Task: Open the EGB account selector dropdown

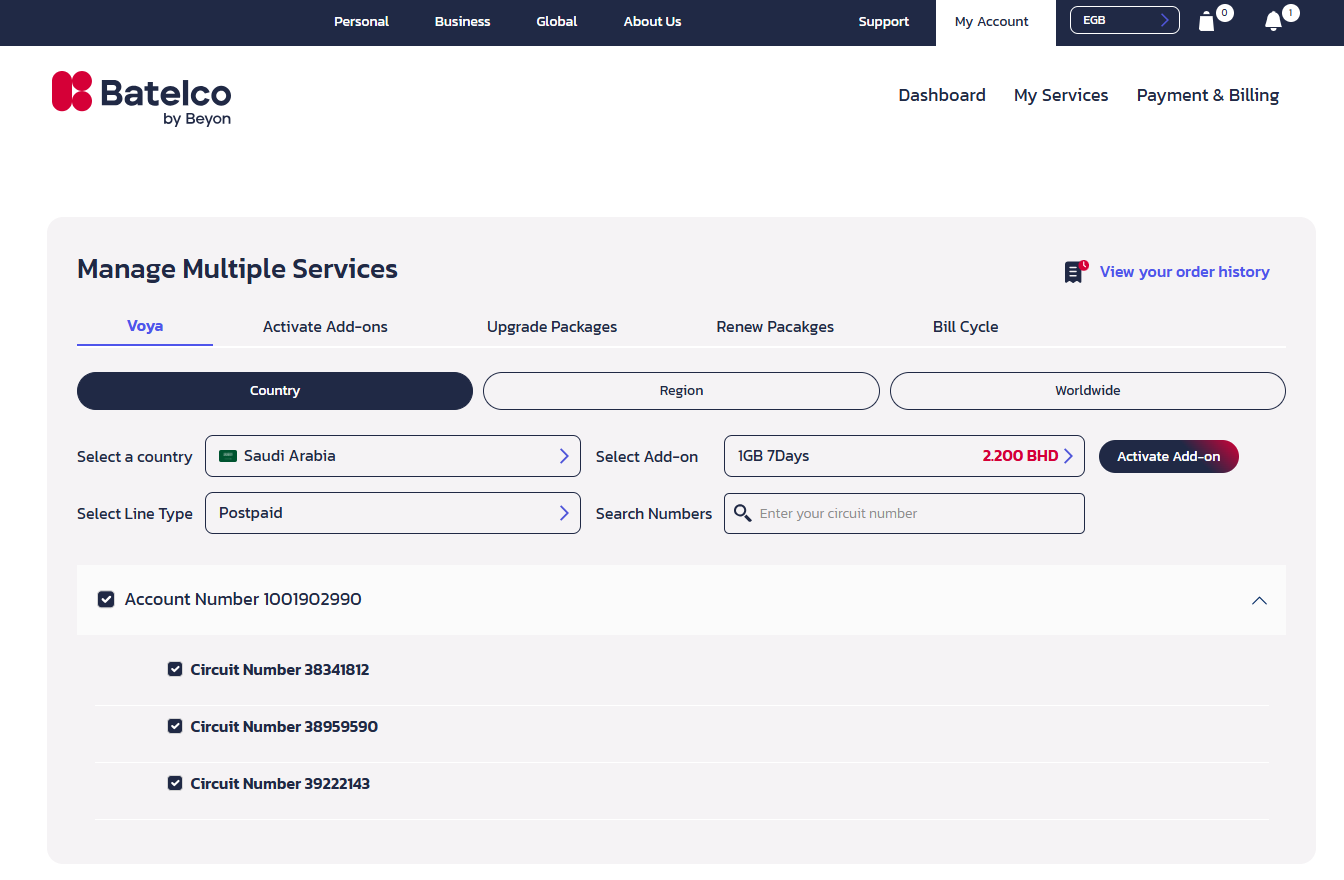Action: pos(1125,20)
